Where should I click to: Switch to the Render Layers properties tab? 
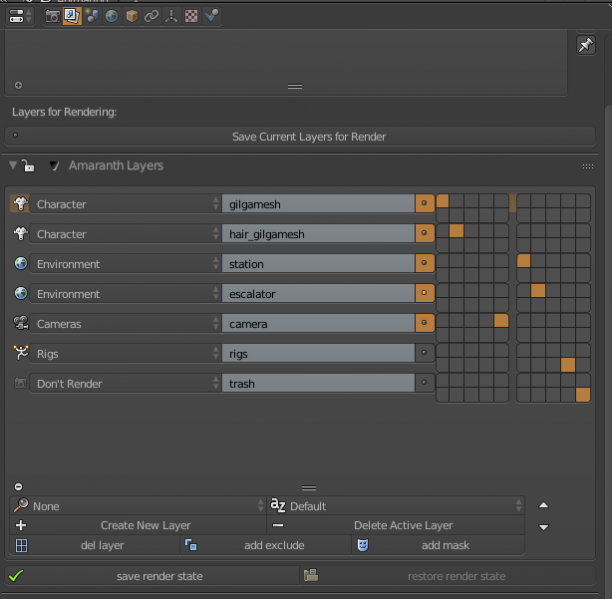pyautogui.click(x=72, y=16)
